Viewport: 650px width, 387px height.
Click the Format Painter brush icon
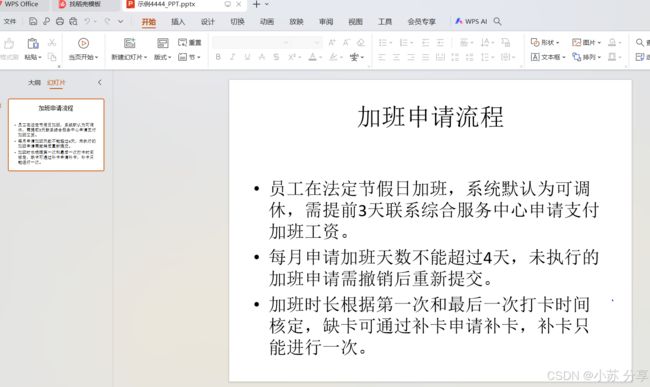[x=9, y=43]
